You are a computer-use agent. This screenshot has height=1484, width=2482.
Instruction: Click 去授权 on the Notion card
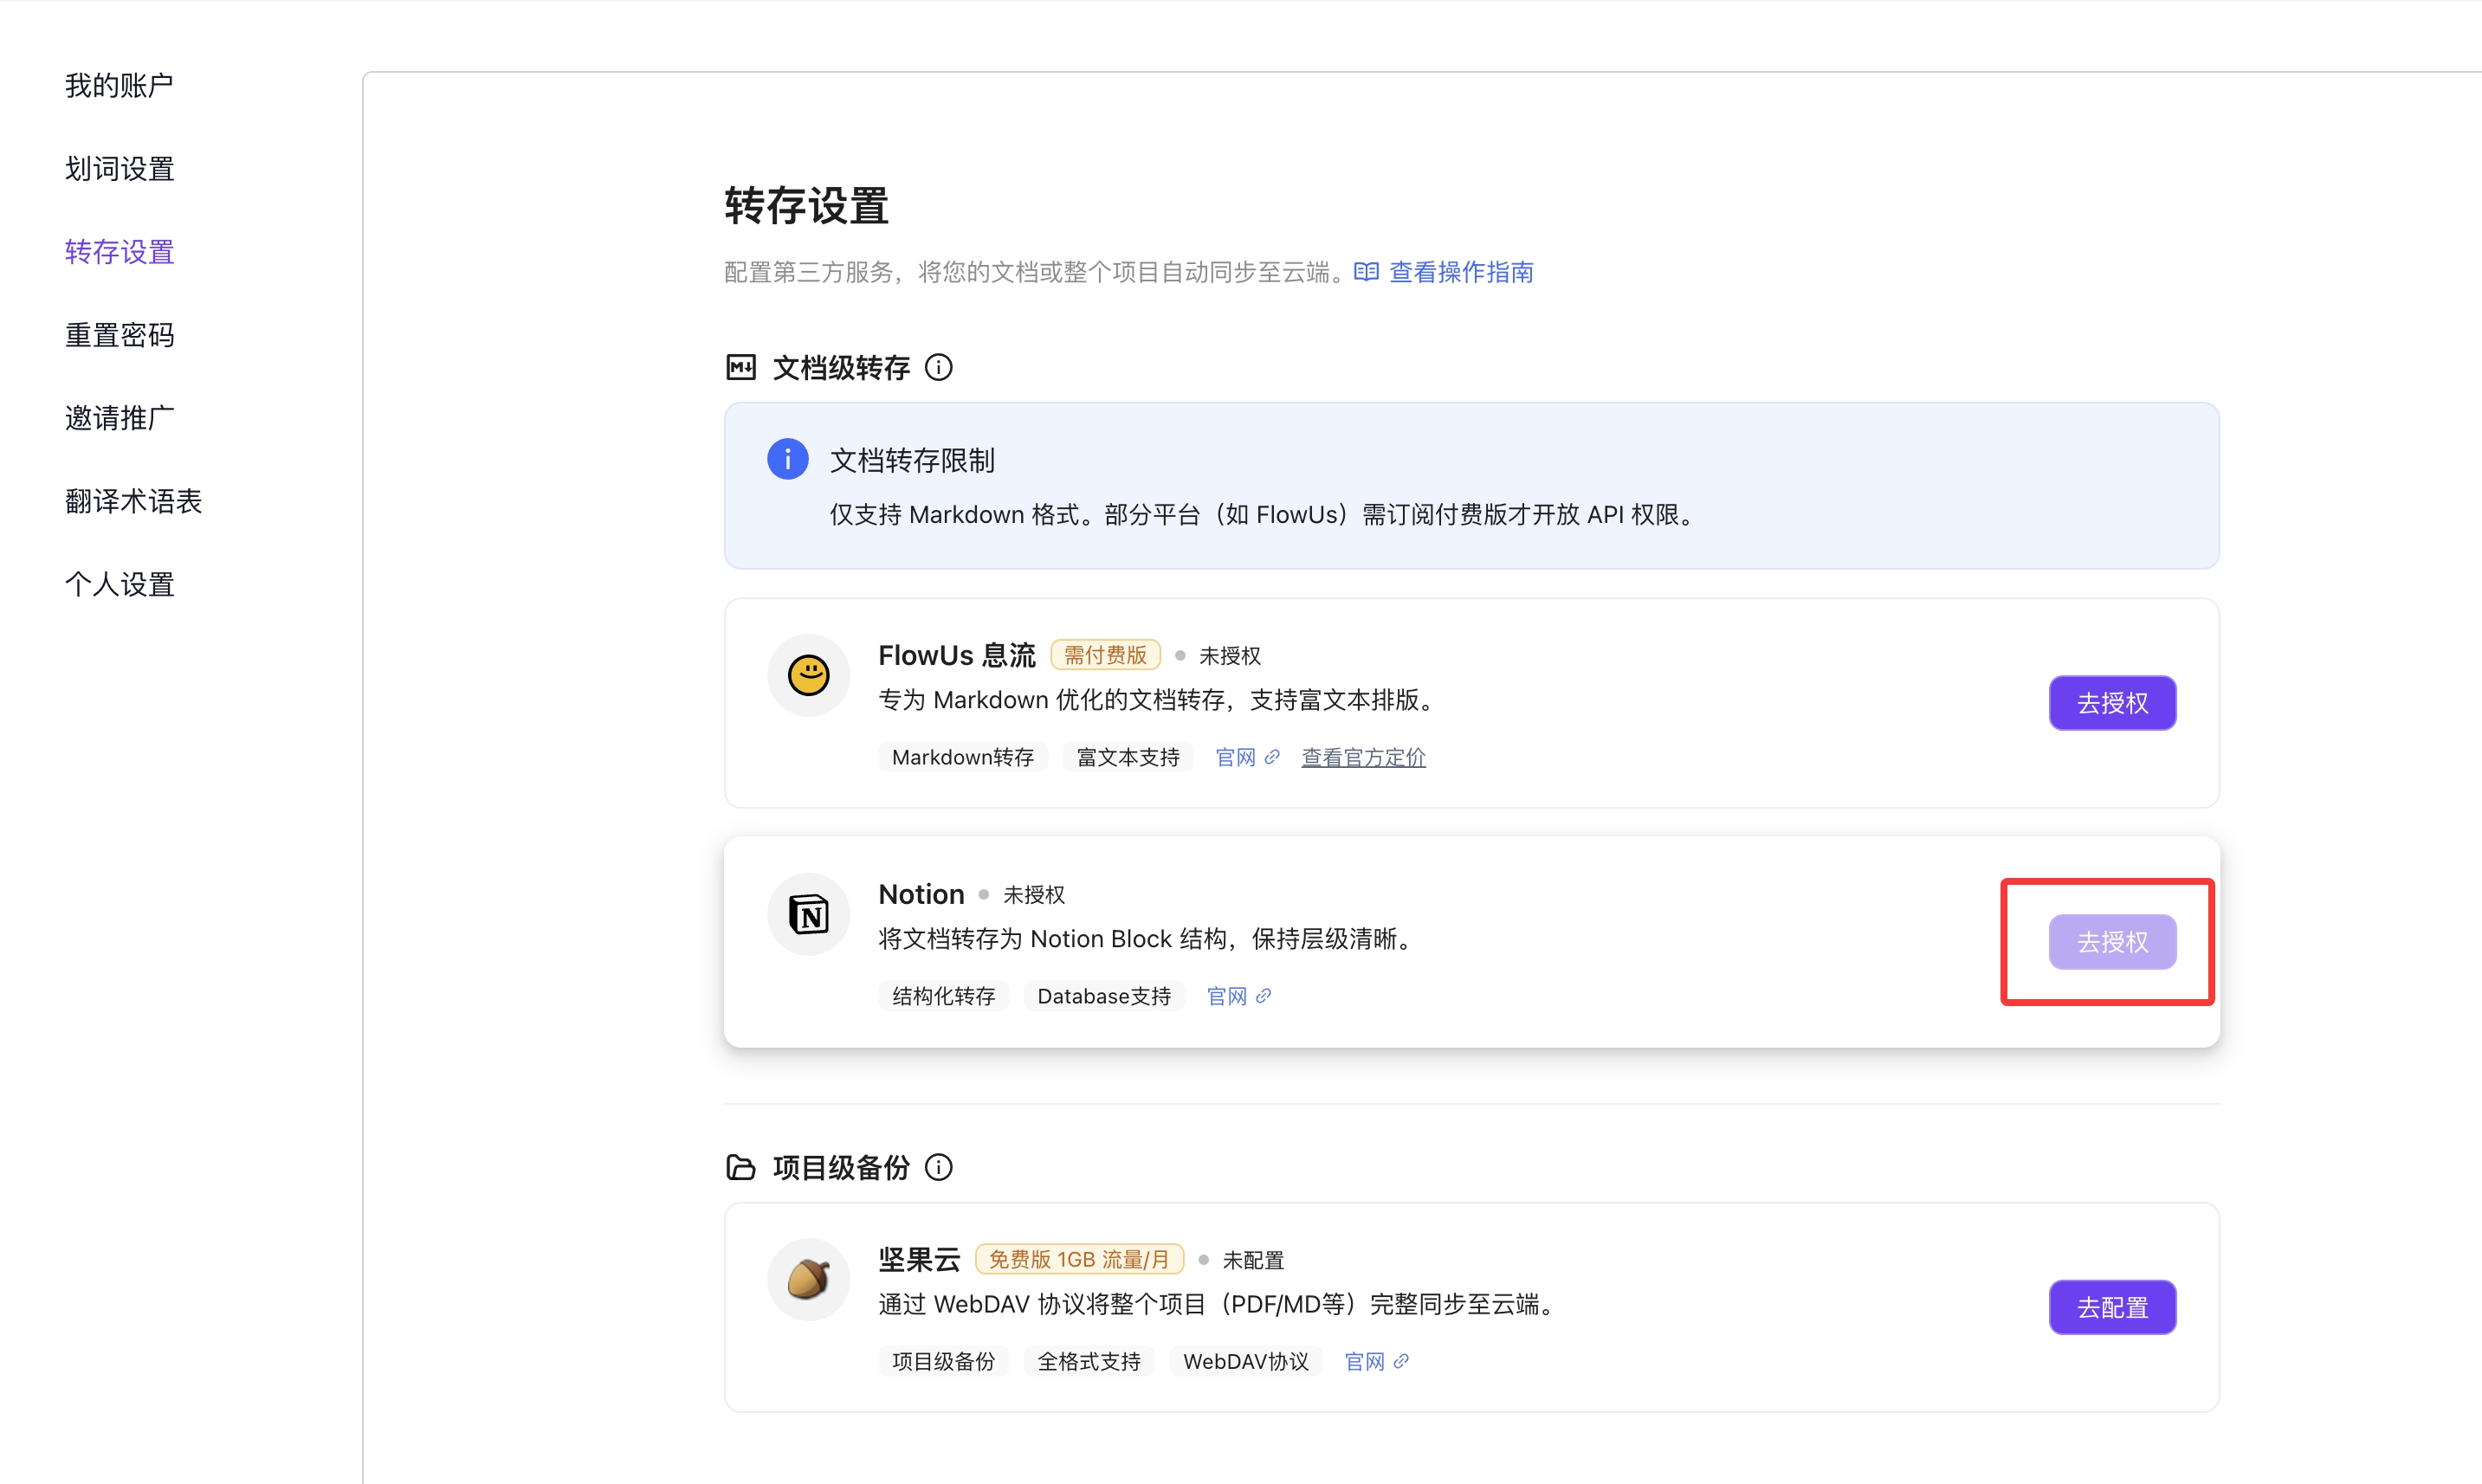[2112, 941]
